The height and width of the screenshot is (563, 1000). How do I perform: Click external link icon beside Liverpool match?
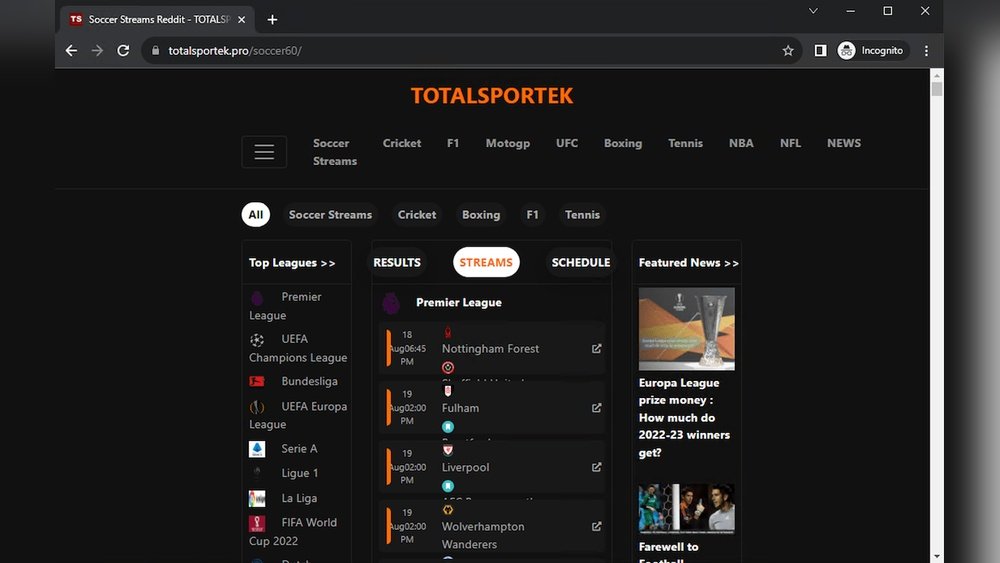597,467
